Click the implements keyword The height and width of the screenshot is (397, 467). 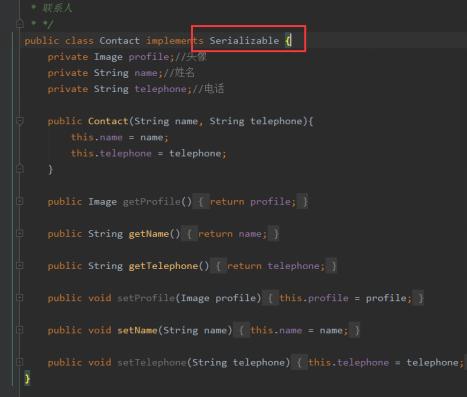(x=175, y=41)
